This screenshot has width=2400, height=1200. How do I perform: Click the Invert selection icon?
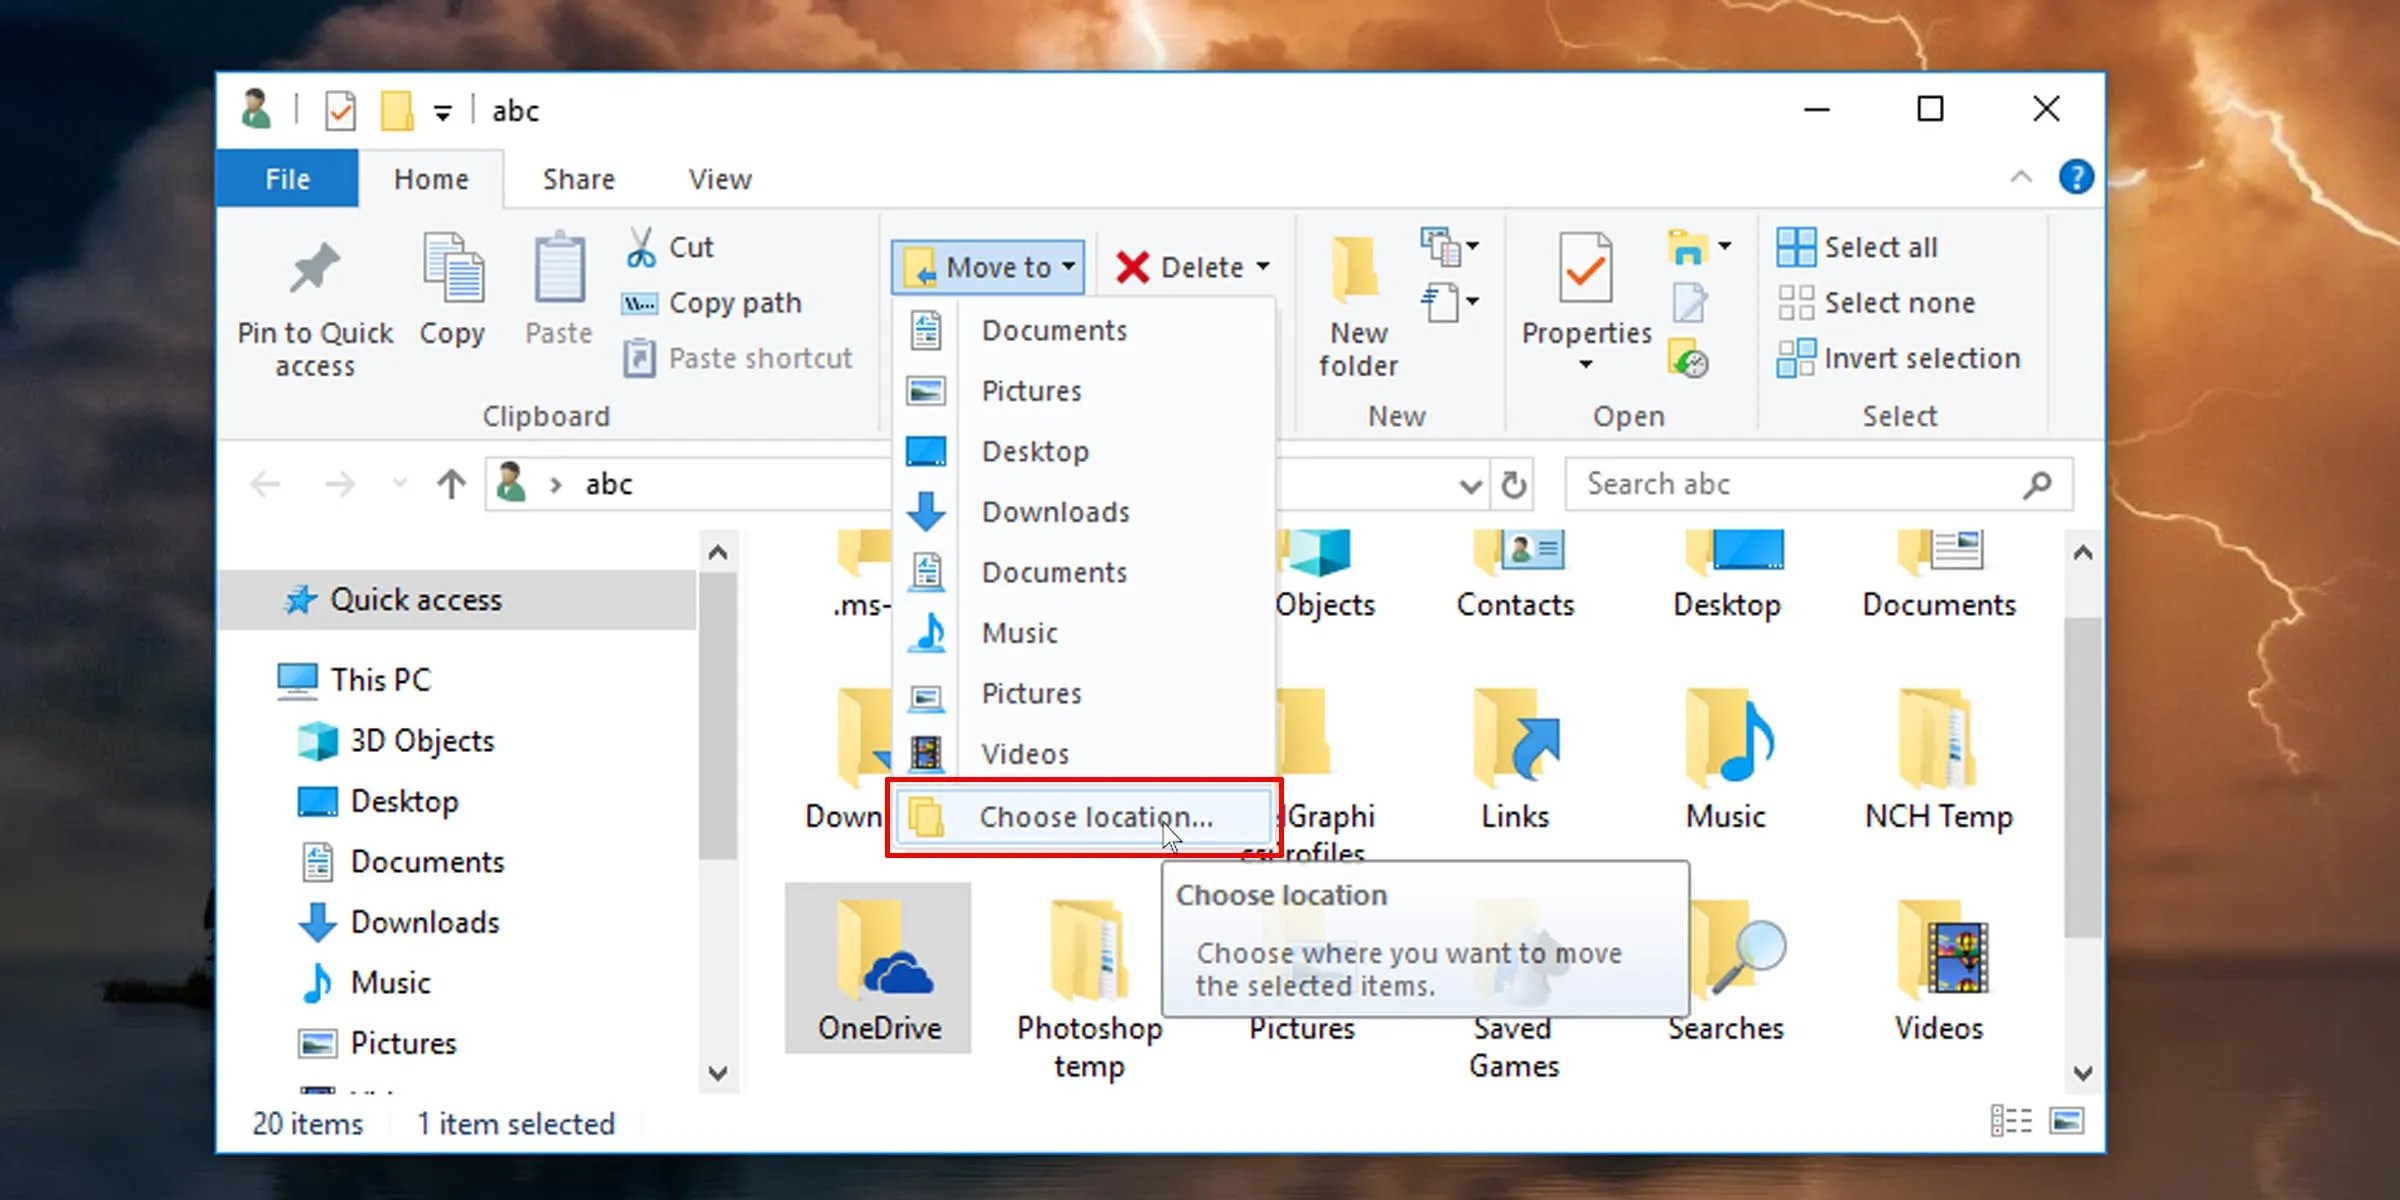[1796, 358]
